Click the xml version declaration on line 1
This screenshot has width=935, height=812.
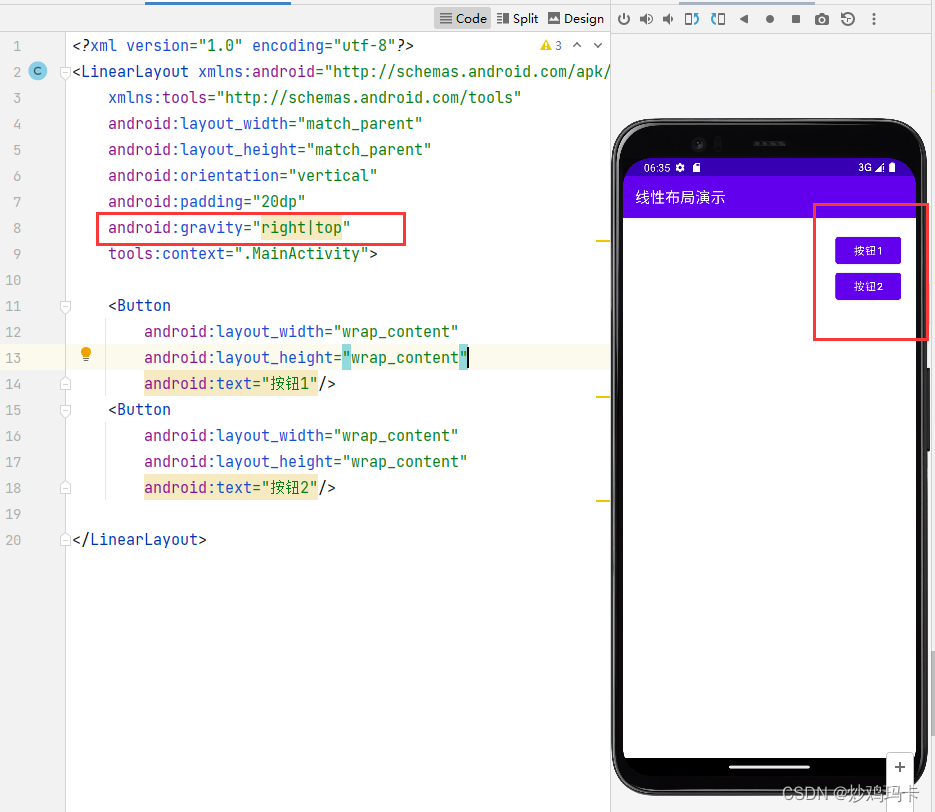tap(243, 46)
